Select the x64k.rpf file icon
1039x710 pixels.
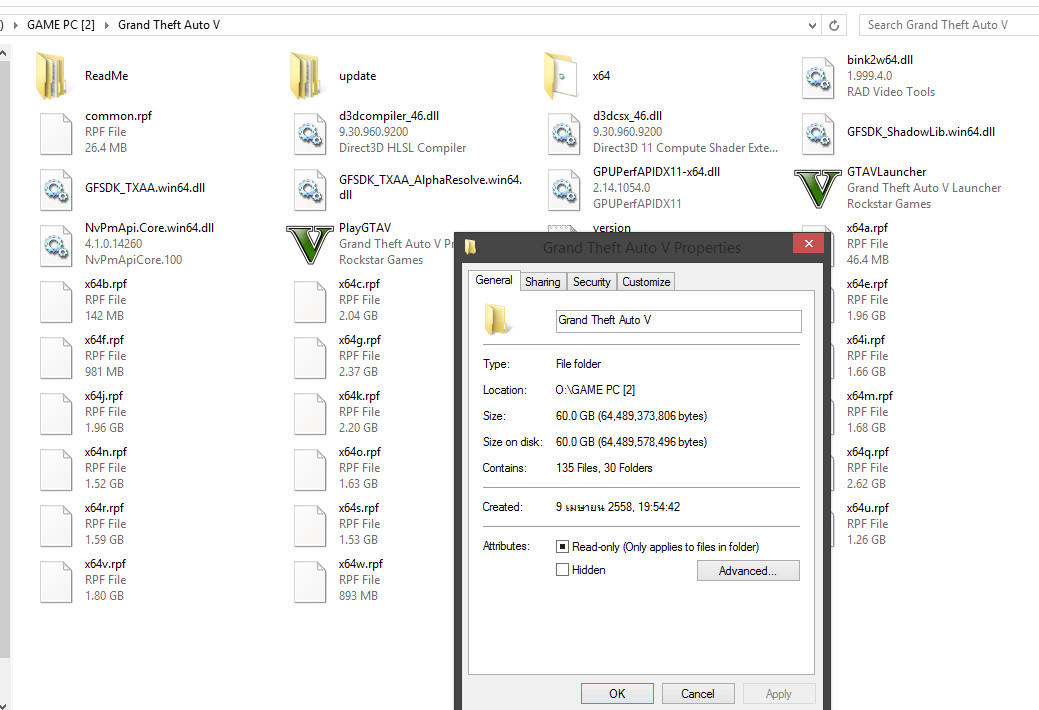tap(310, 414)
